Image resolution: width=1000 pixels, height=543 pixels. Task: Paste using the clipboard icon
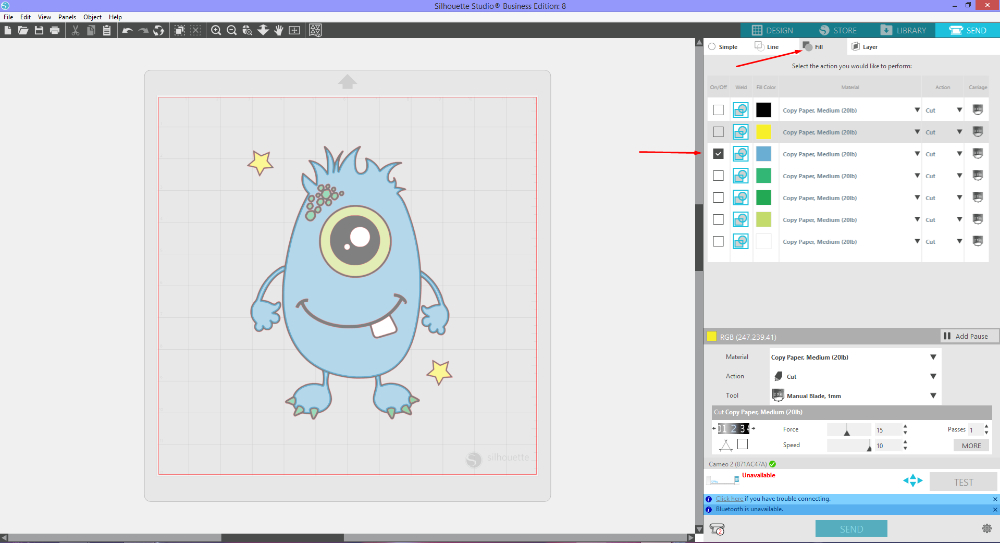click(x=107, y=30)
